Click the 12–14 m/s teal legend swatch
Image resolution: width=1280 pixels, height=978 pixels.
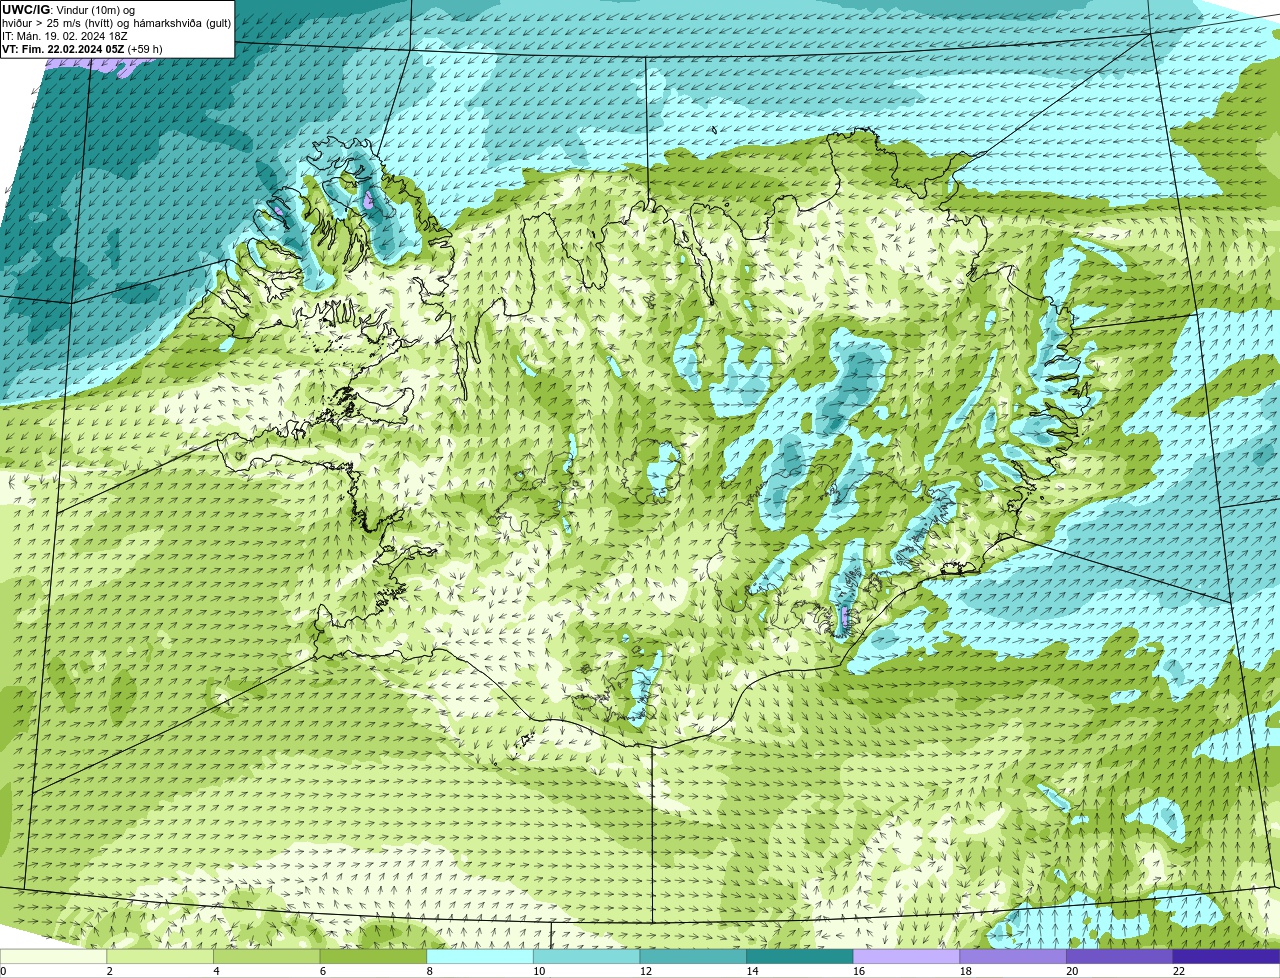click(693, 956)
